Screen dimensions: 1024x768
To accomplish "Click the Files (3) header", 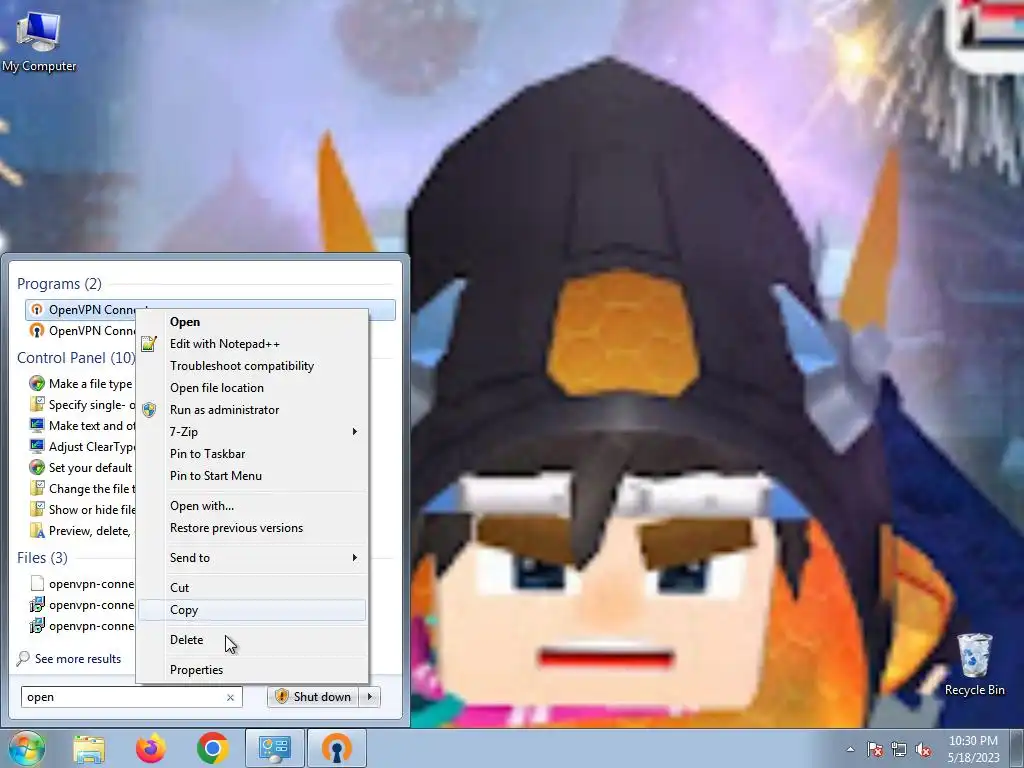I will [42, 558].
